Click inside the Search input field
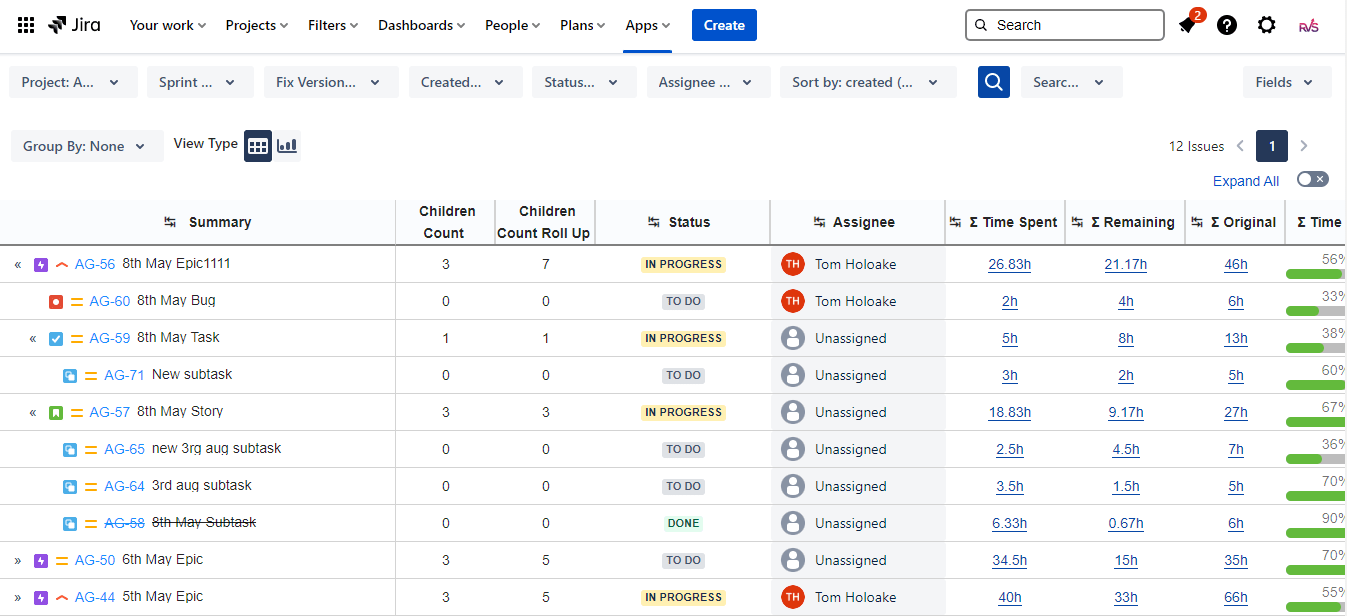 tap(1064, 24)
